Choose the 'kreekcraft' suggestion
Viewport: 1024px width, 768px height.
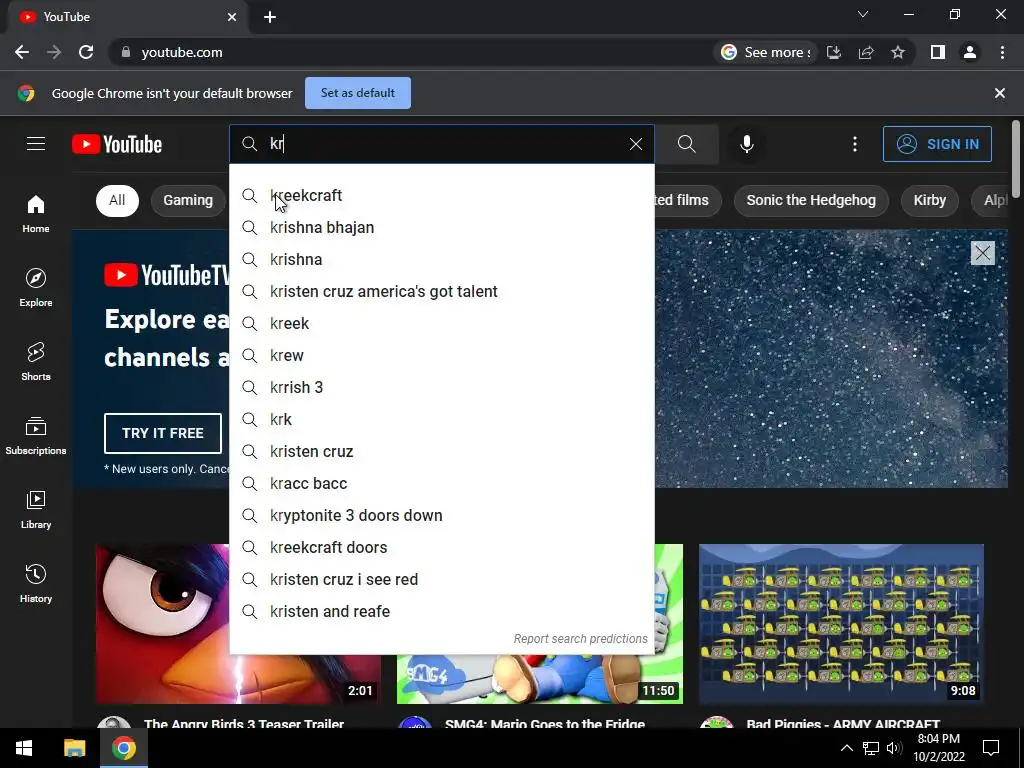point(442,195)
